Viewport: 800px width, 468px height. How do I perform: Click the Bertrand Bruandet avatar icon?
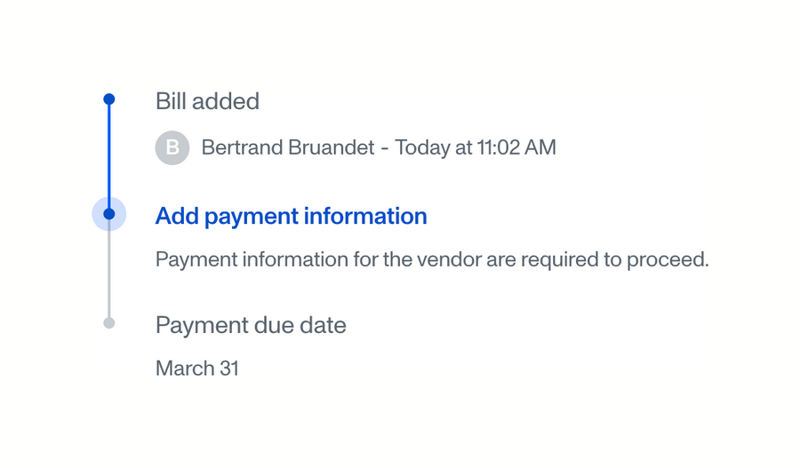[172, 148]
